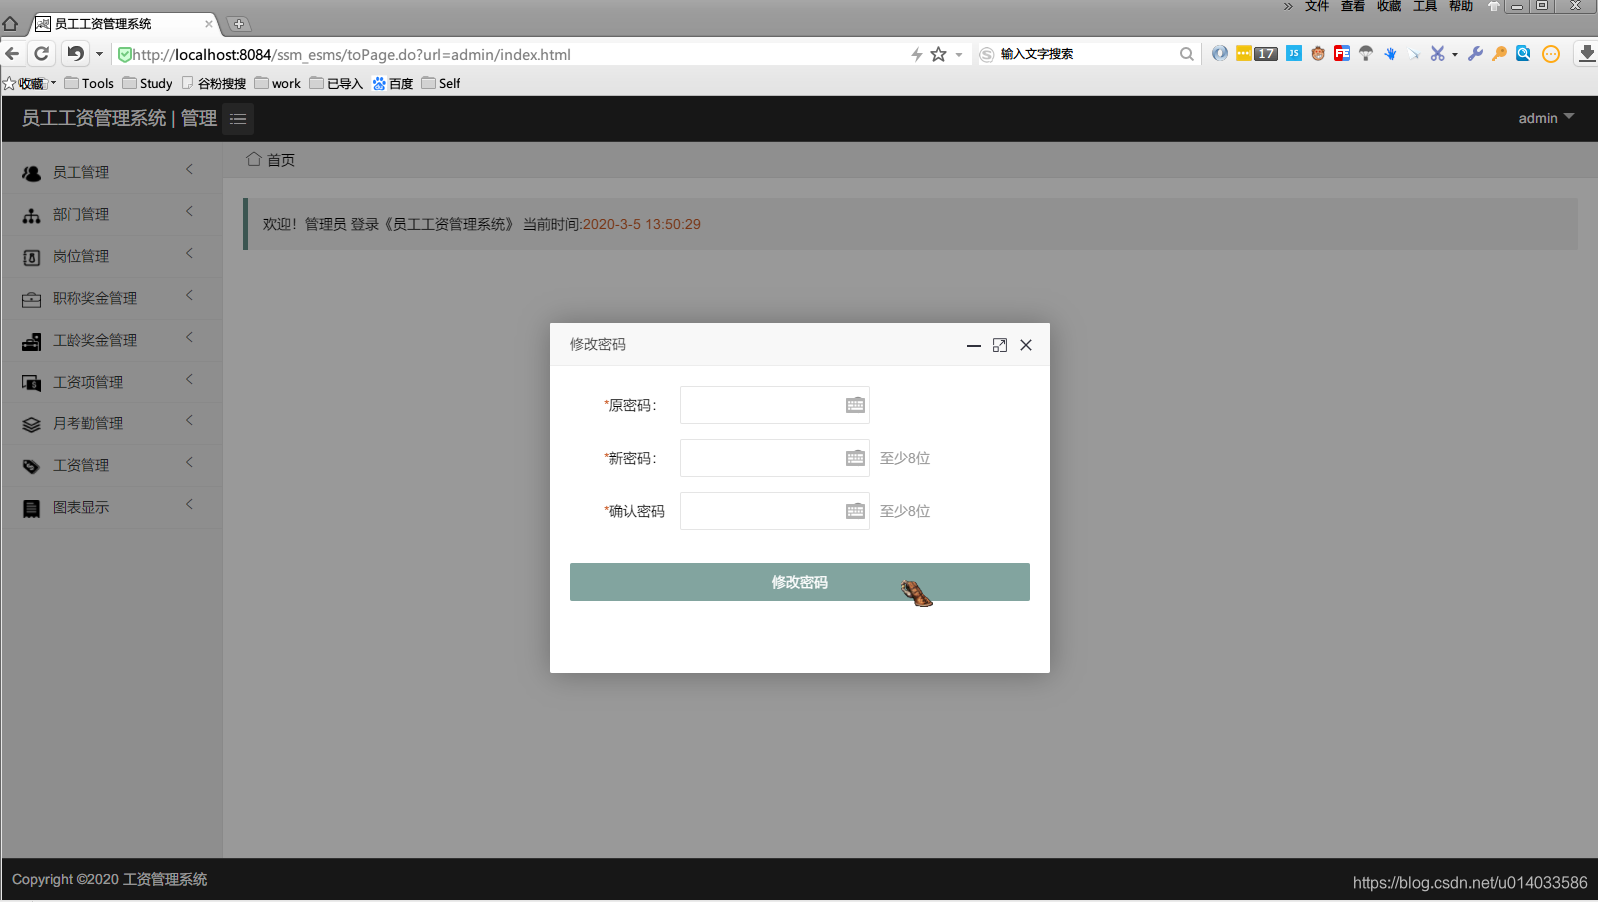Open the Self bookmark folder
This screenshot has width=1598, height=902.
click(441, 83)
